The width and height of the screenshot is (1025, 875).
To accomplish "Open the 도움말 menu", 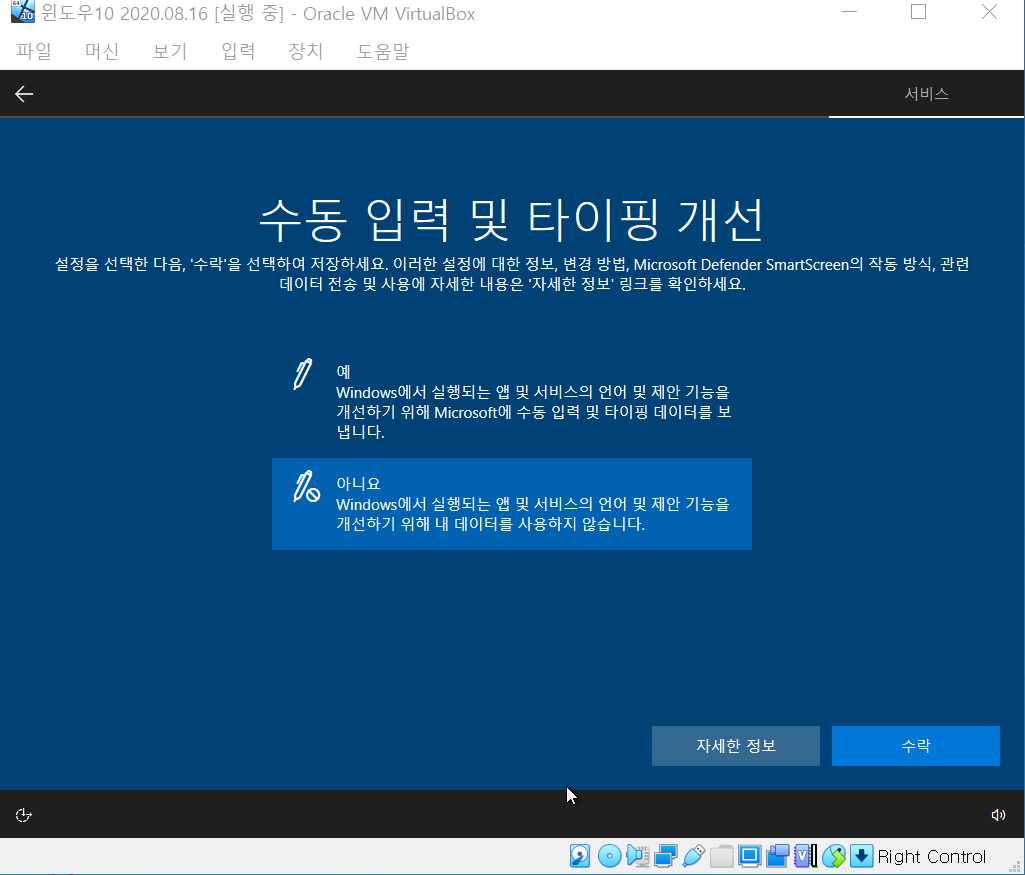I will click(383, 51).
